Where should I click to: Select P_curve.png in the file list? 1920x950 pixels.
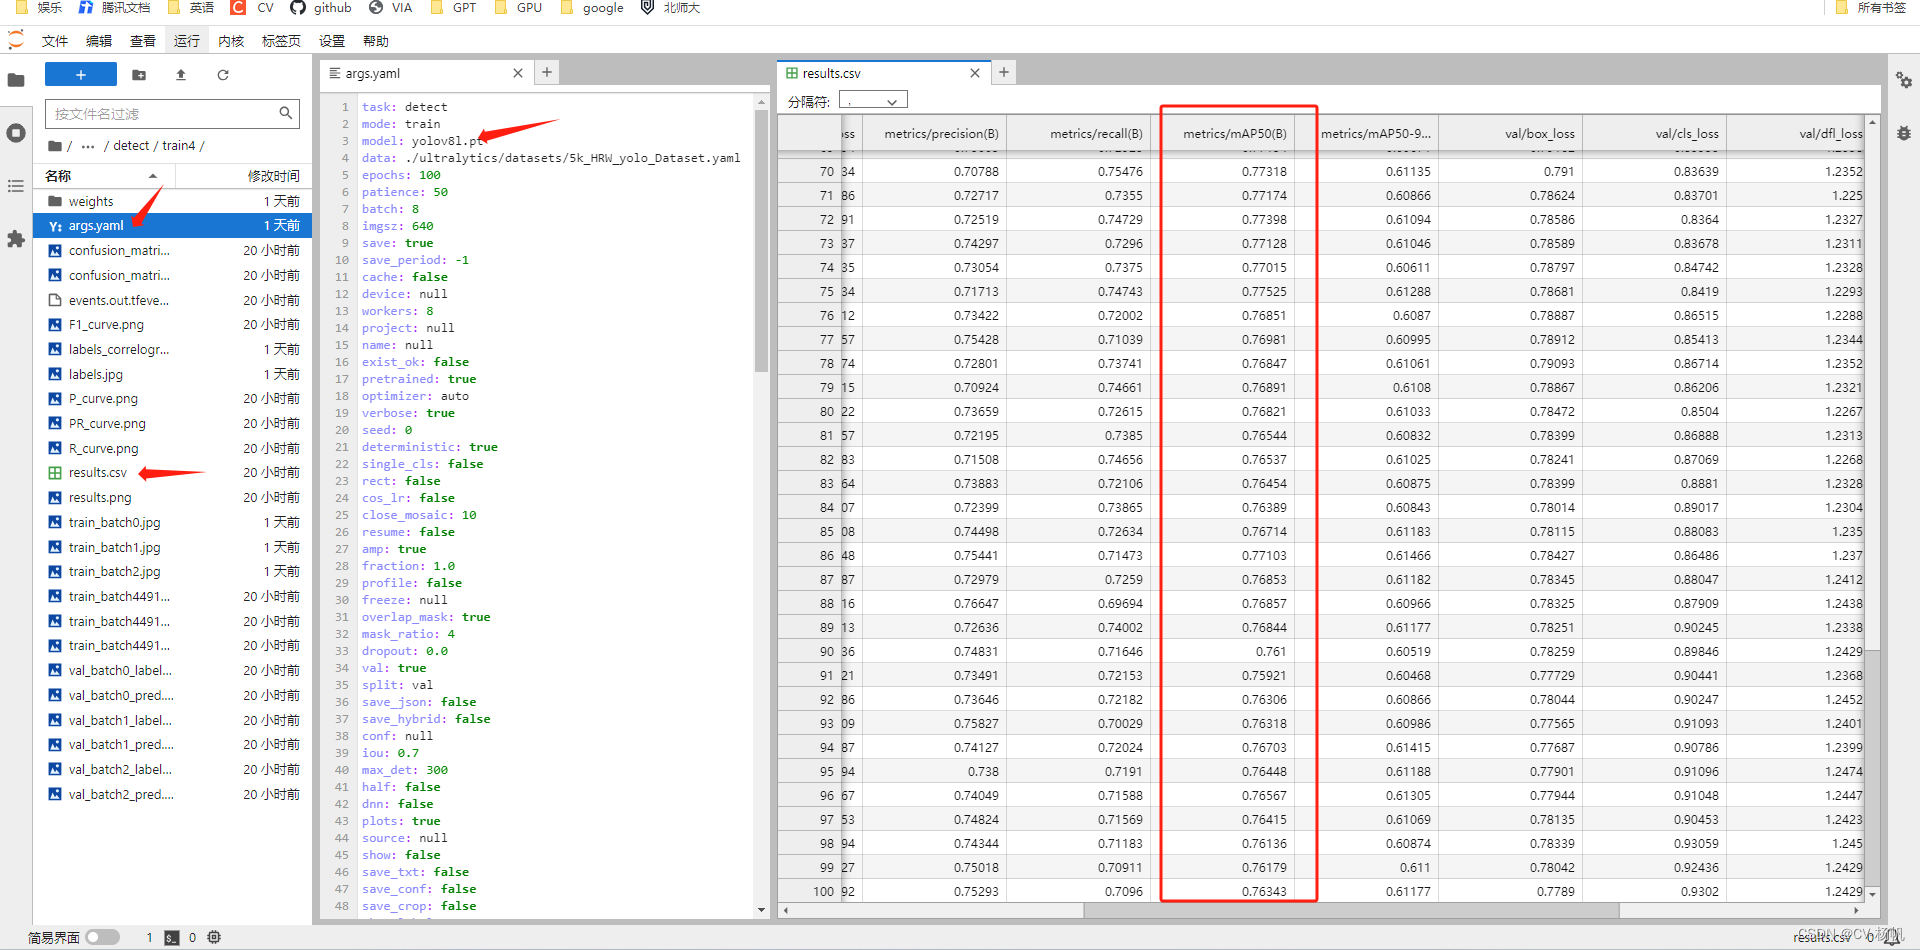[x=173, y=399]
